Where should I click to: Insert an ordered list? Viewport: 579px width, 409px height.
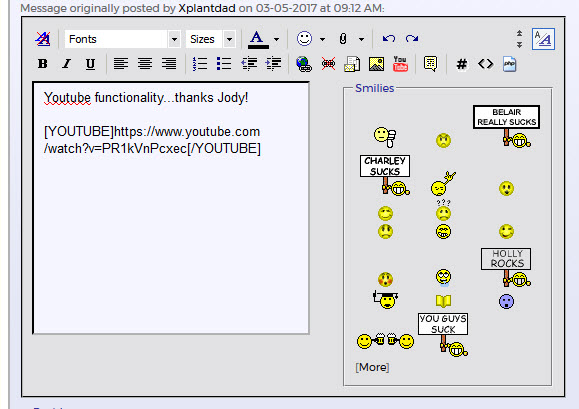coord(200,64)
